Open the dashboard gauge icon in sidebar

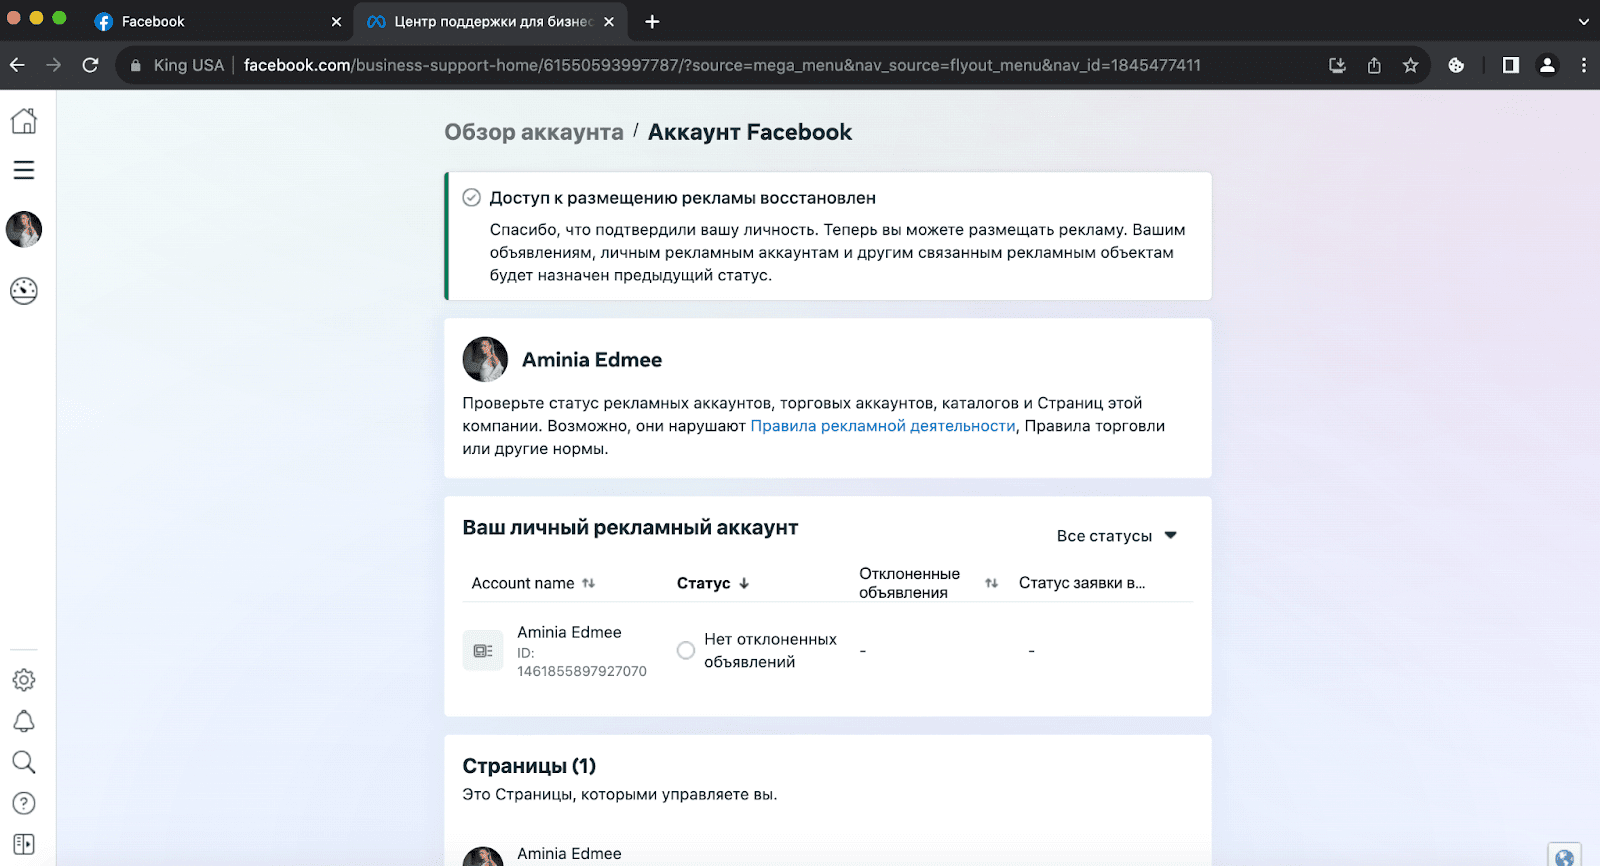24,291
